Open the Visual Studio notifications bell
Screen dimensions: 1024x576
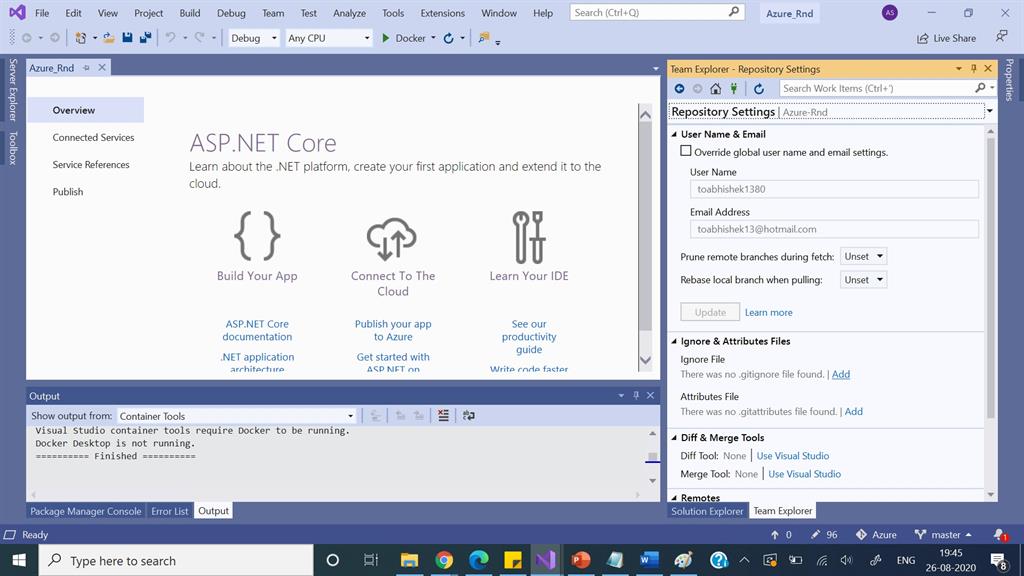[x=1000, y=535]
